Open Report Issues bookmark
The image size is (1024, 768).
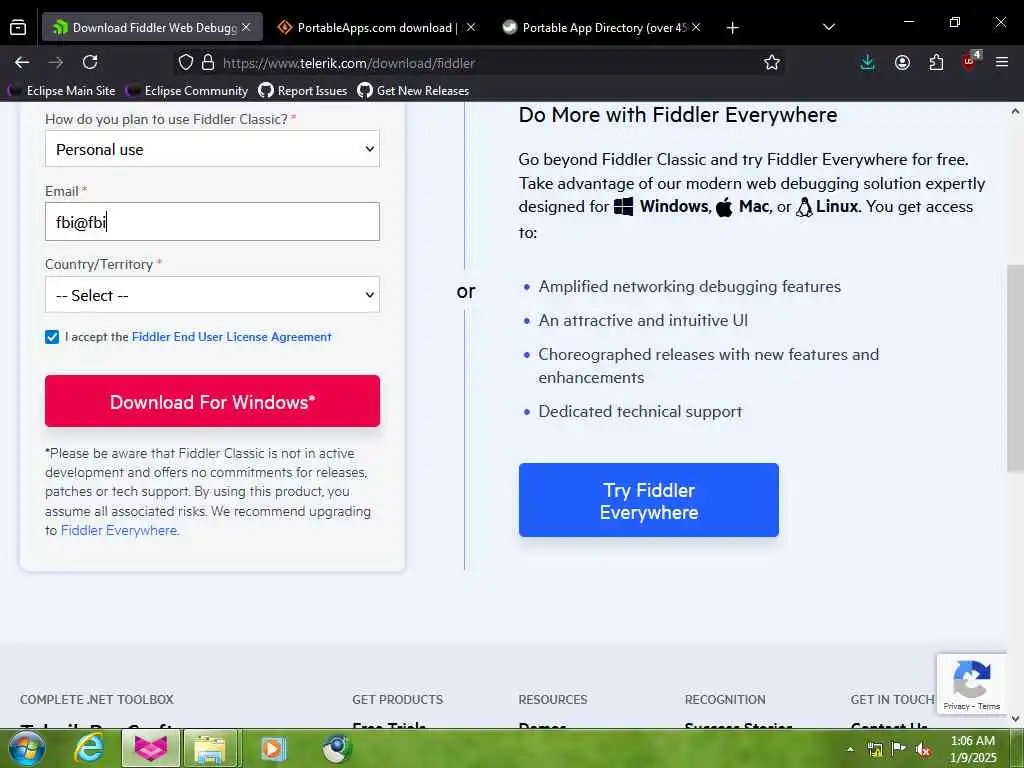(x=303, y=91)
